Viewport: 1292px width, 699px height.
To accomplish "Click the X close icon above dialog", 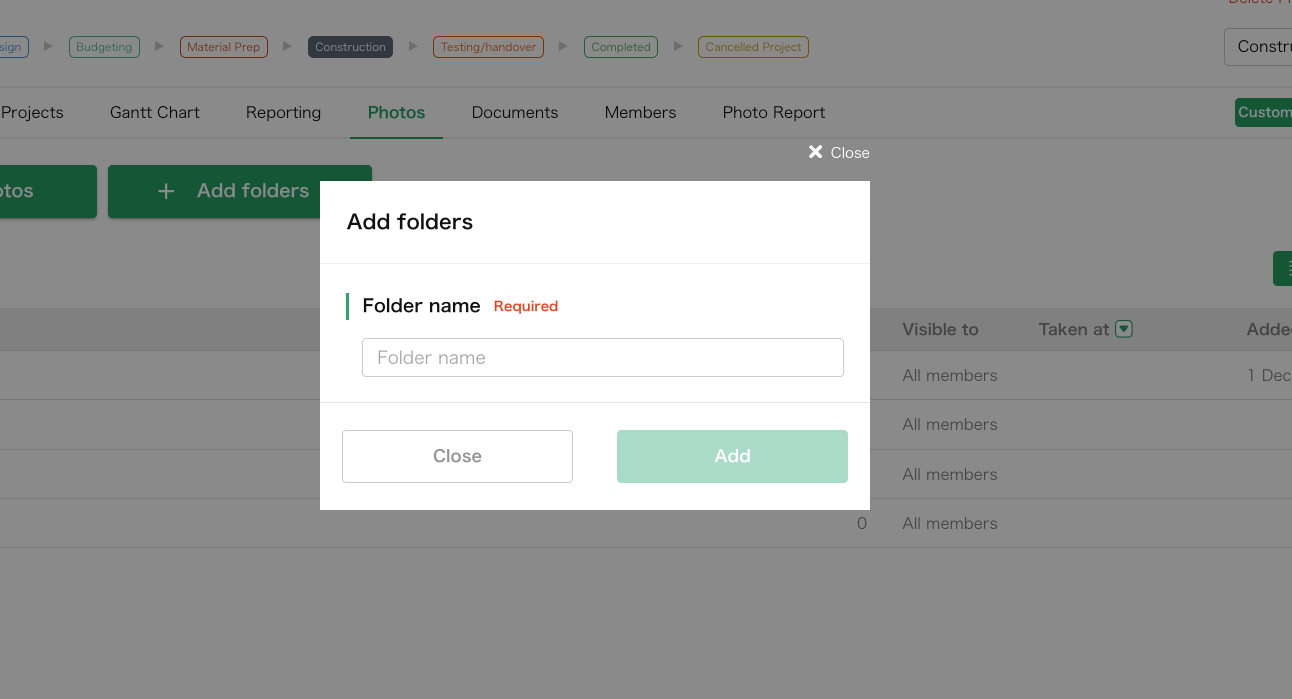I will (x=816, y=152).
